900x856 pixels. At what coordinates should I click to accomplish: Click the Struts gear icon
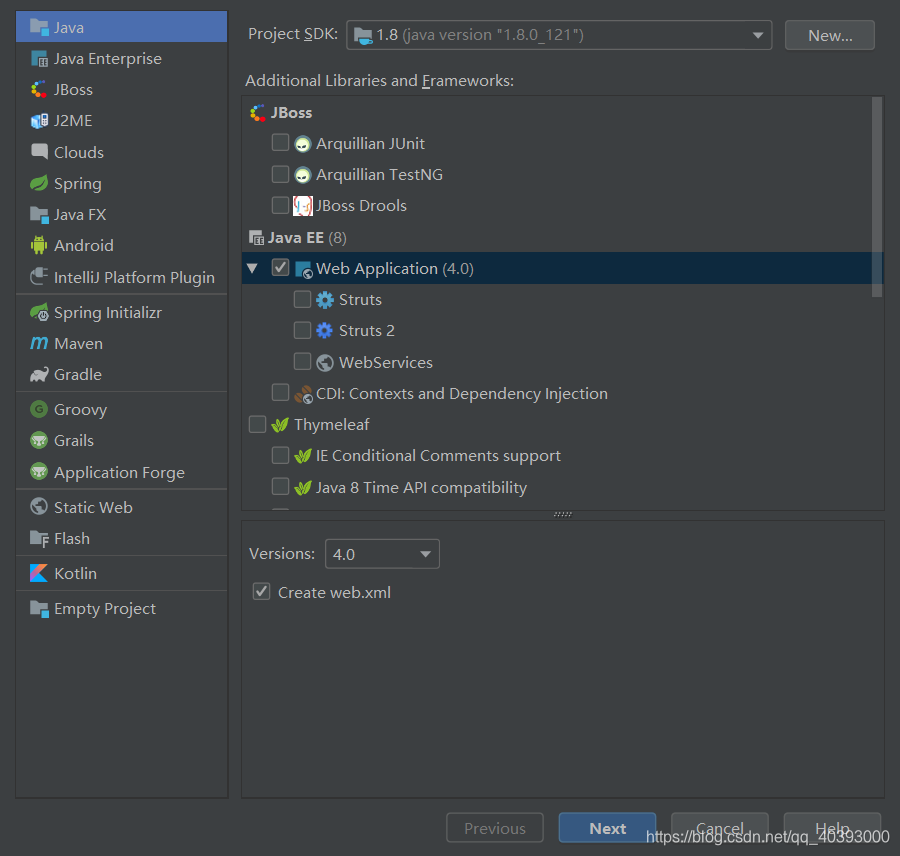325,300
